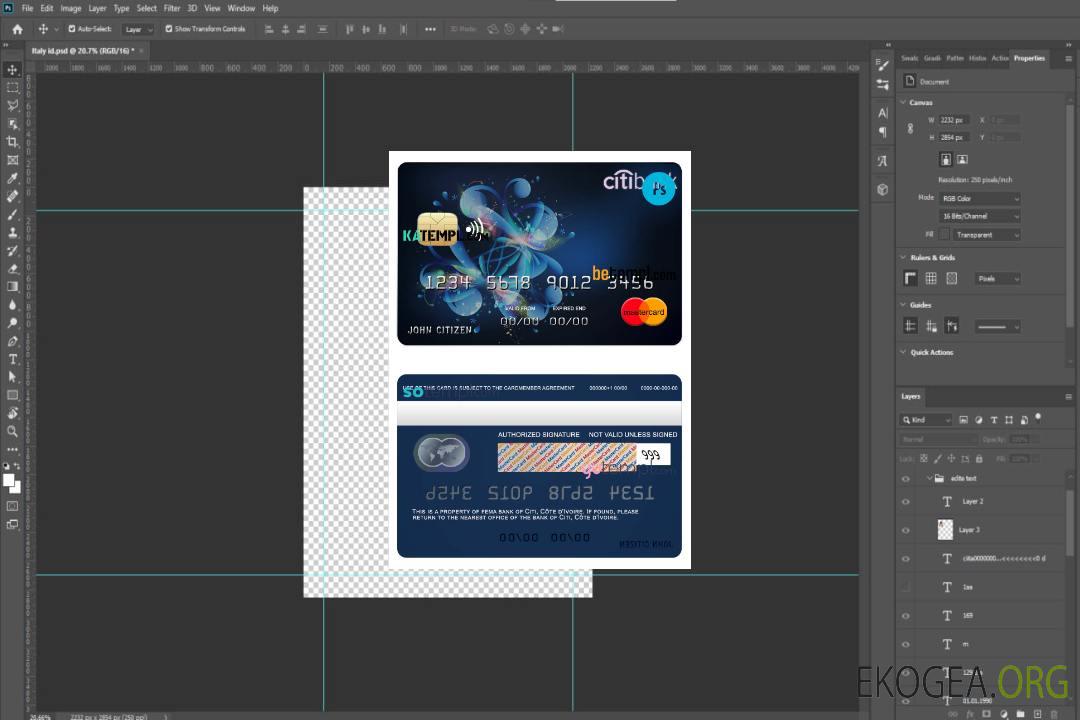Image resolution: width=1080 pixels, height=720 pixels.
Task: Click the canvas height input field
Action: point(954,137)
